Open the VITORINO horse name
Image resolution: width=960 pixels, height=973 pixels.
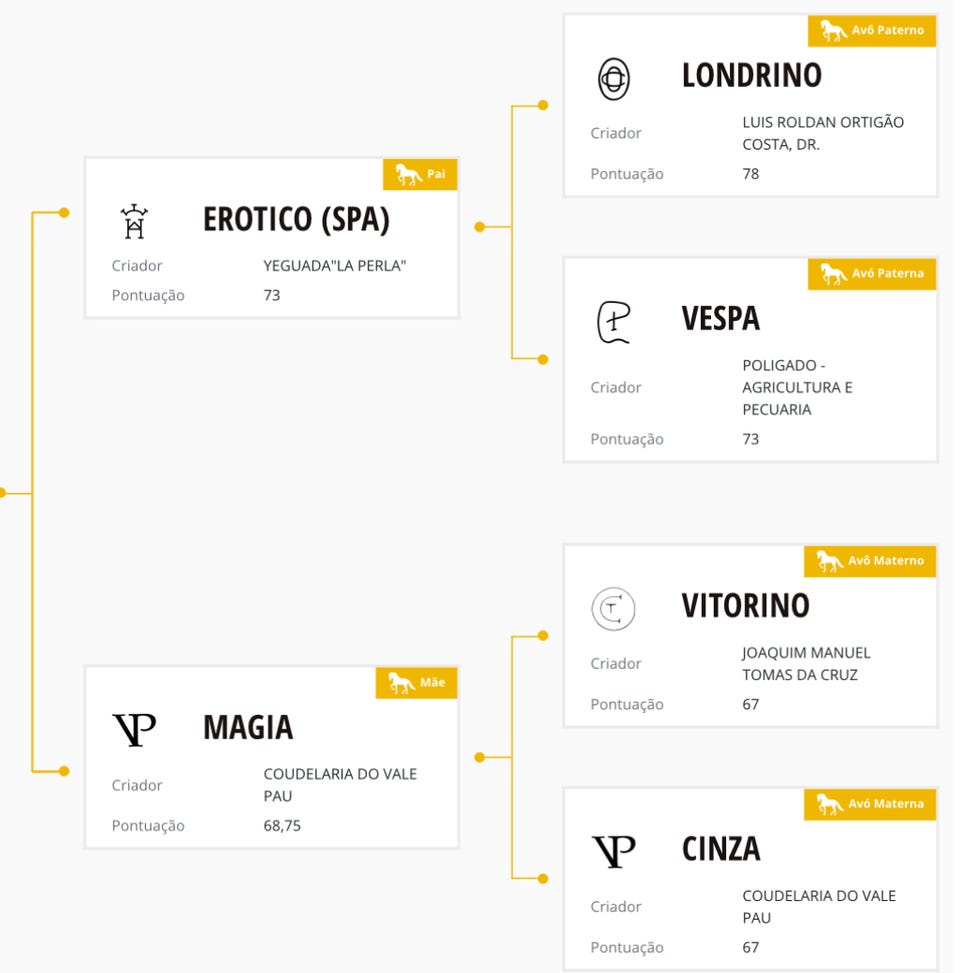pos(745,606)
